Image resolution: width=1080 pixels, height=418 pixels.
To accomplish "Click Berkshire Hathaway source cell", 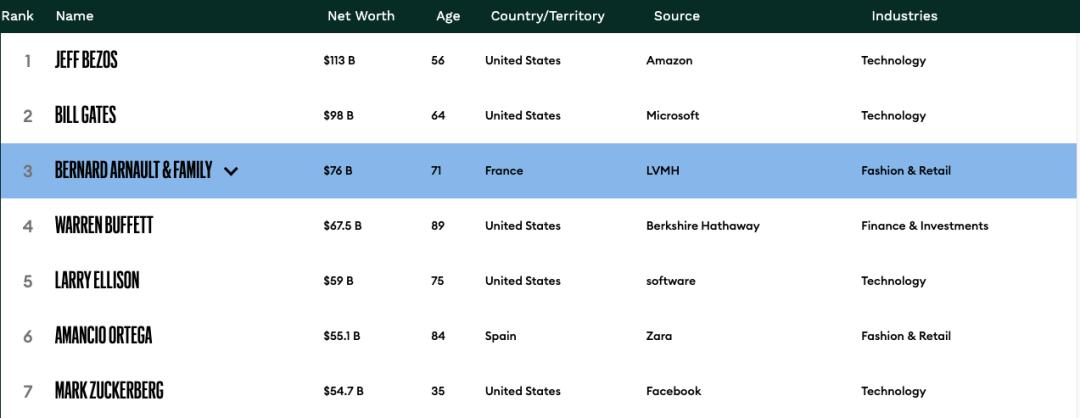I will tap(702, 226).
